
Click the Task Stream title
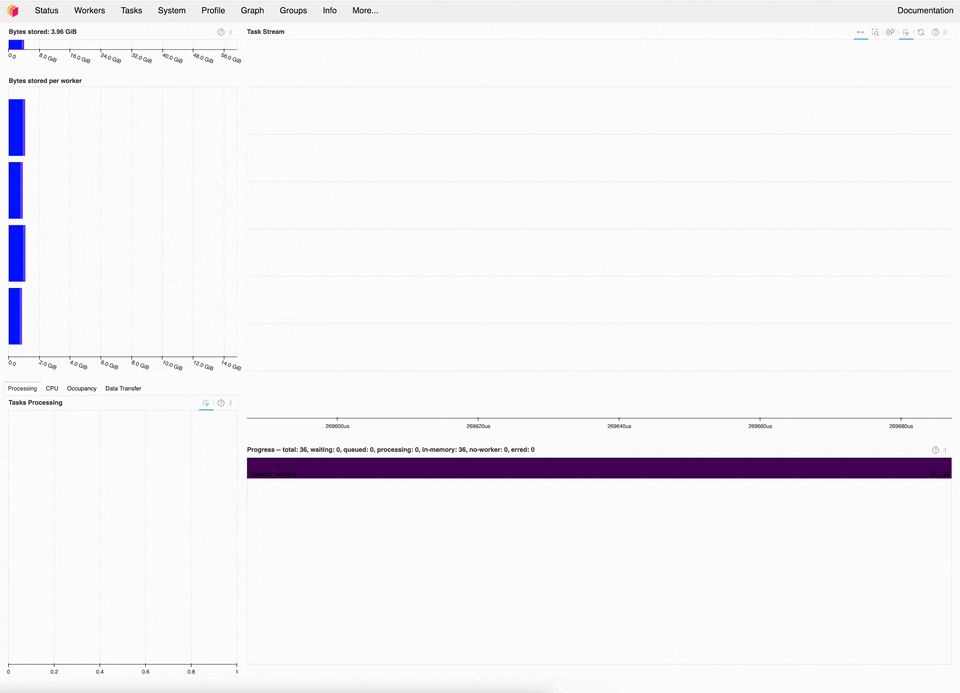click(x=265, y=32)
